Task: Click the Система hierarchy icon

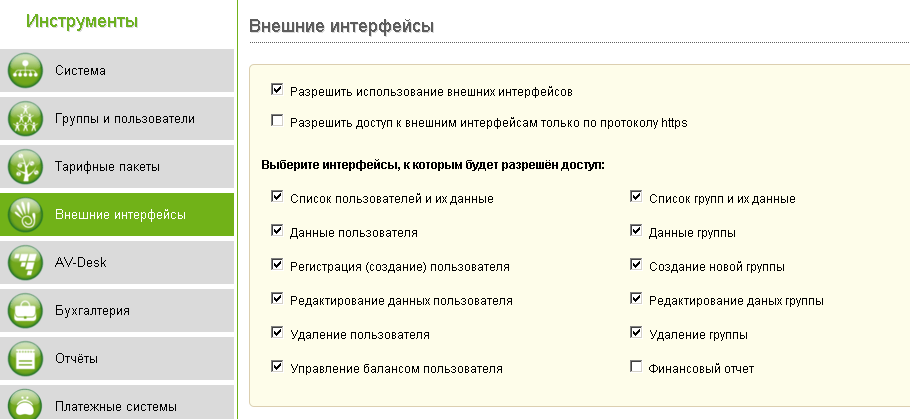Action: click(25, 71)
